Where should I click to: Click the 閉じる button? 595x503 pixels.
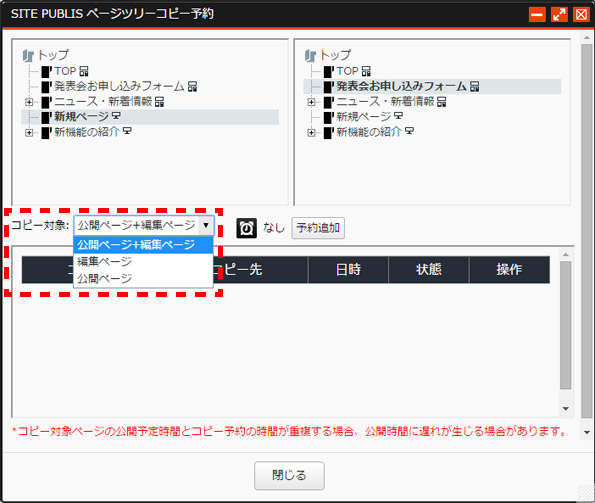pos(289,475)
